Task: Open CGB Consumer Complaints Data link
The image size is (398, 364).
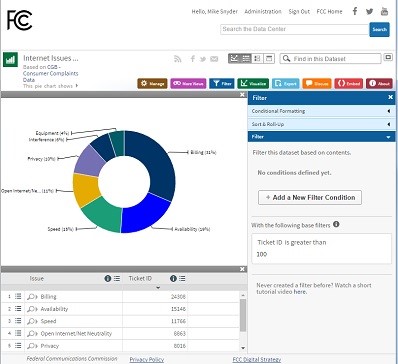Action: (51, 73)
